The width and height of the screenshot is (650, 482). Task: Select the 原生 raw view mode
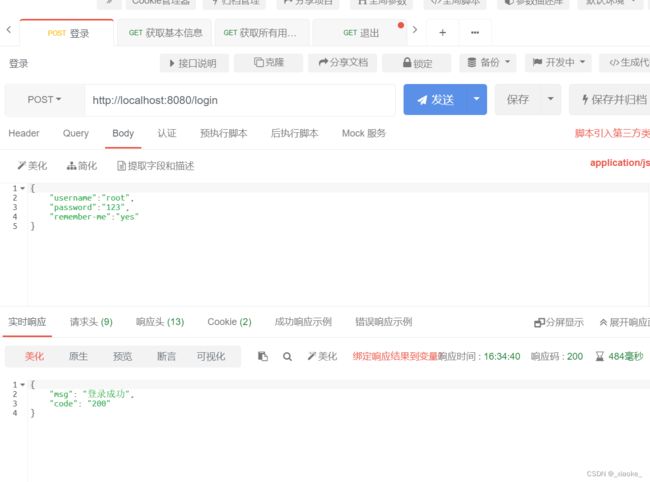78,356
